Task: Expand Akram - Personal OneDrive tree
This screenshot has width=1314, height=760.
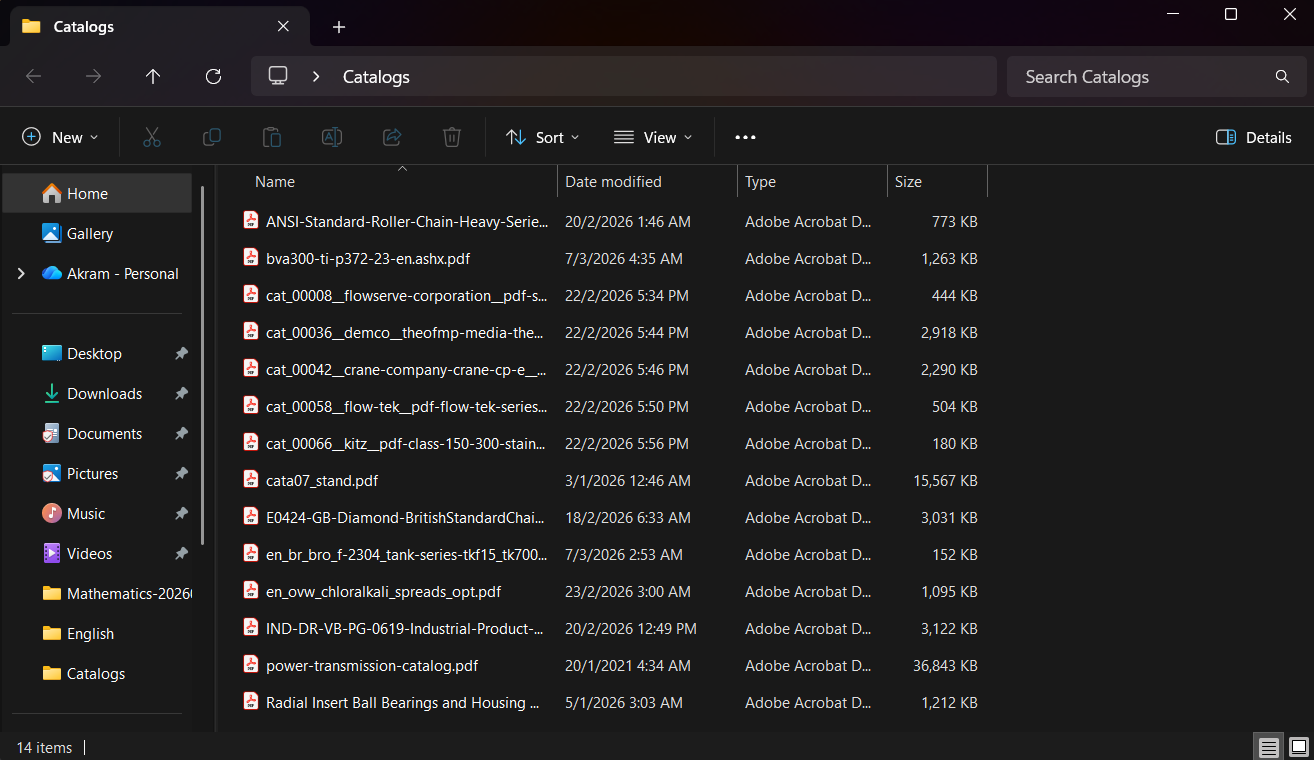Action: click(x=21, y=273)
